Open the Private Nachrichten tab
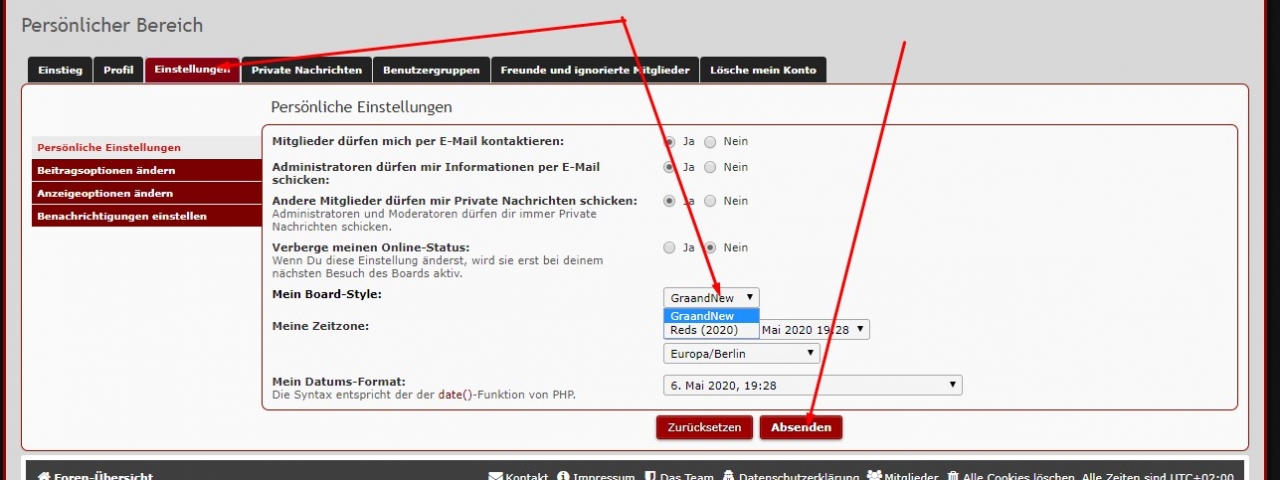Image resolution: width=1280 pixels, height=480 pixels. click(x=307, y=70)
